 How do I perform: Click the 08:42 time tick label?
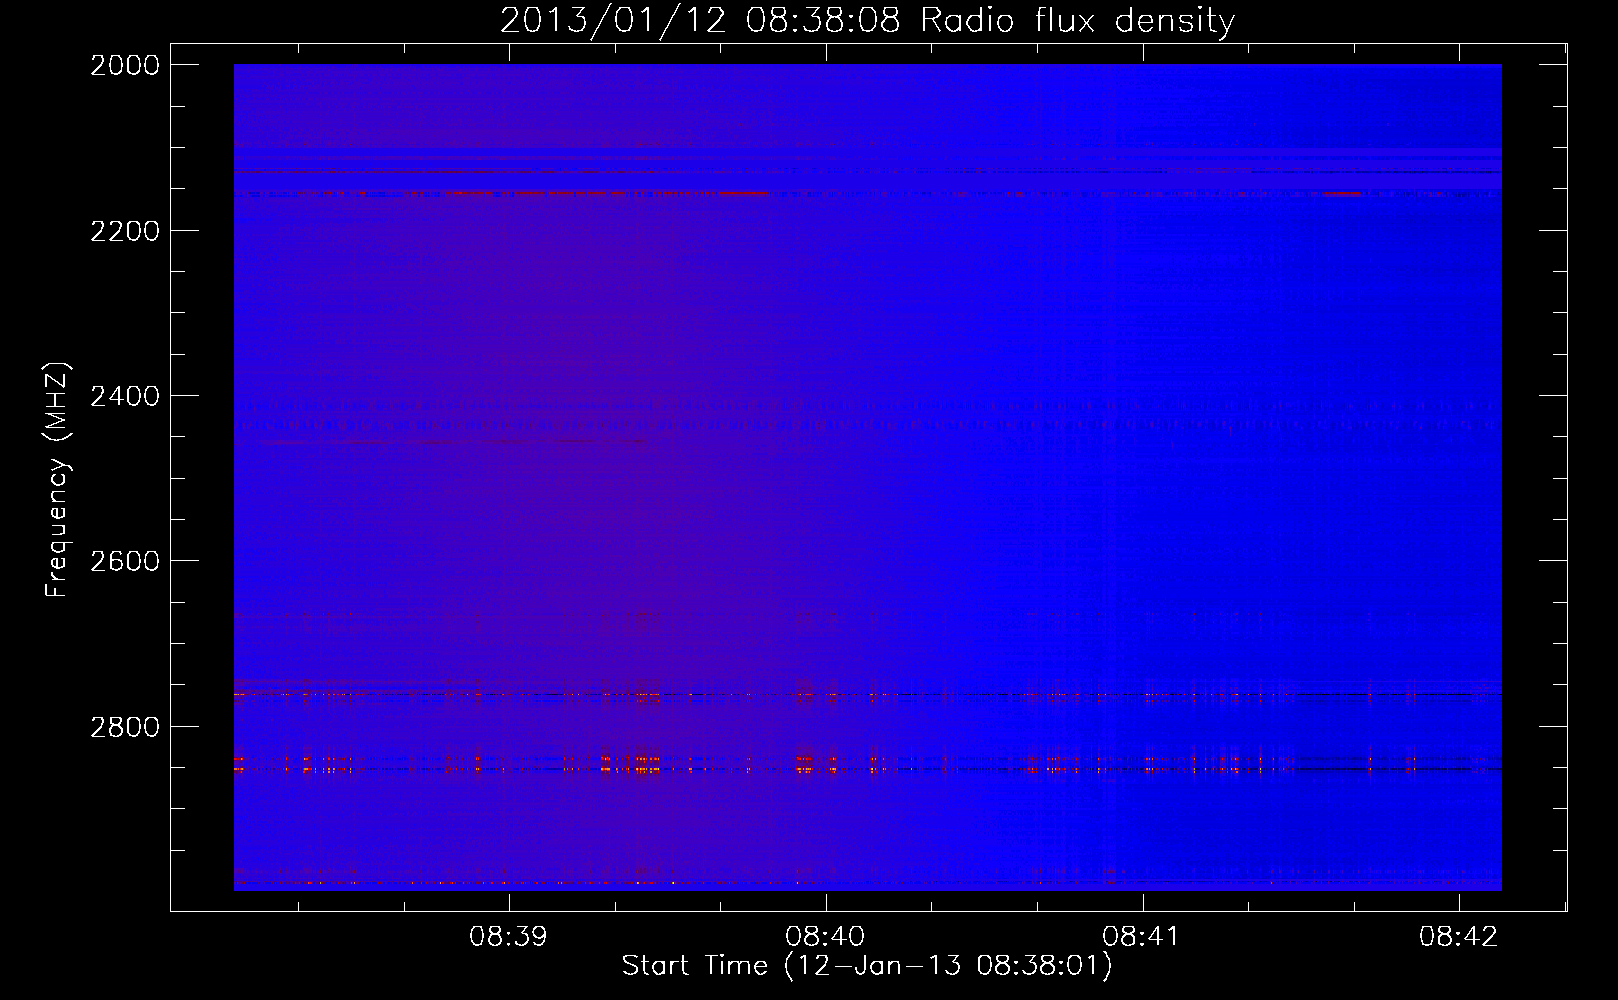[1459, 937]
